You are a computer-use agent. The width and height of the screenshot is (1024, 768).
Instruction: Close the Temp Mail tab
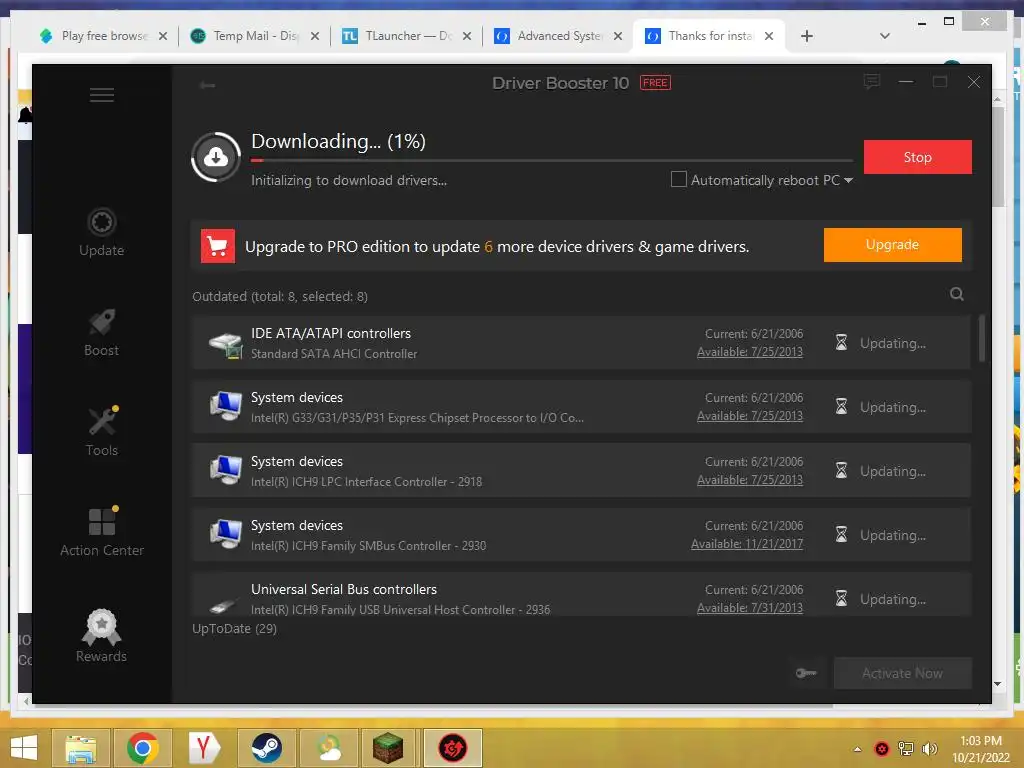pyautogui.click(x=315, y=36)
